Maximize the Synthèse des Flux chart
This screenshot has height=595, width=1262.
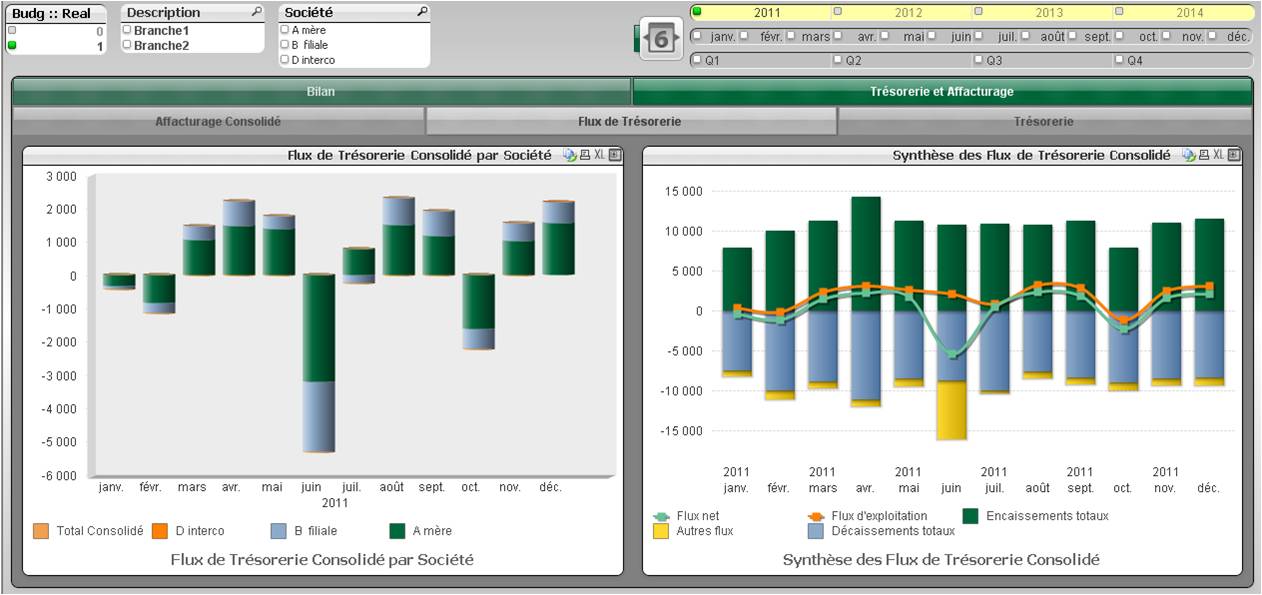1234,155
